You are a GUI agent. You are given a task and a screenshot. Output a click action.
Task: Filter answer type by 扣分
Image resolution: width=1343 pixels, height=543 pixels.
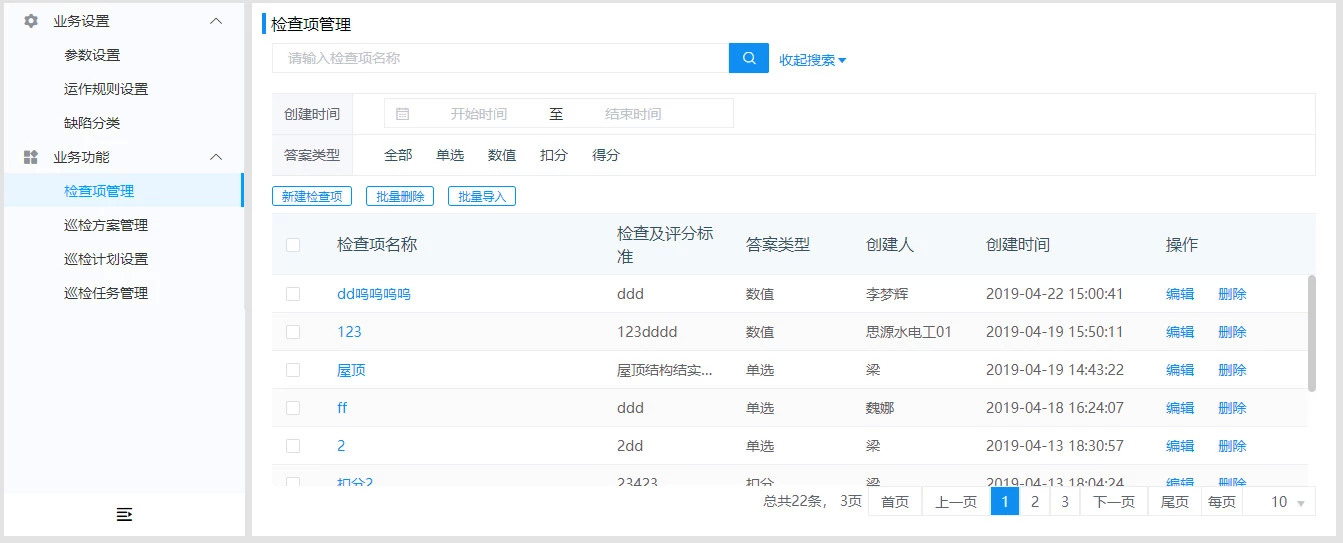tap(554, 155)
